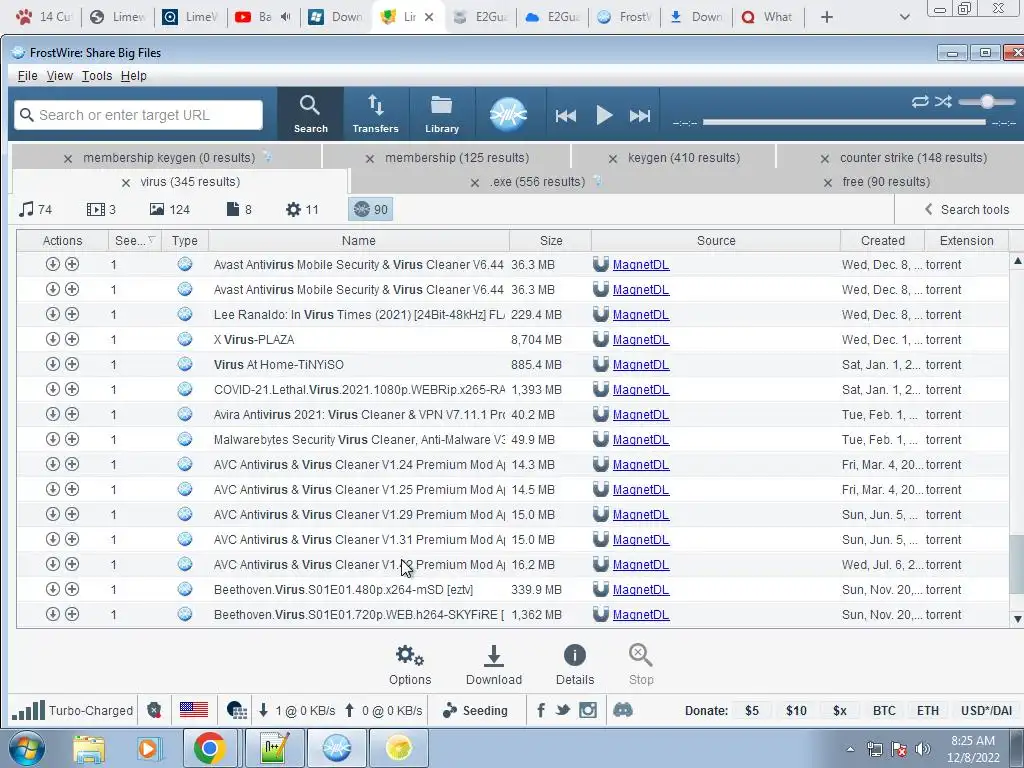Click download icon for X Virus-PLAZA row

click(x=53, y=339)
